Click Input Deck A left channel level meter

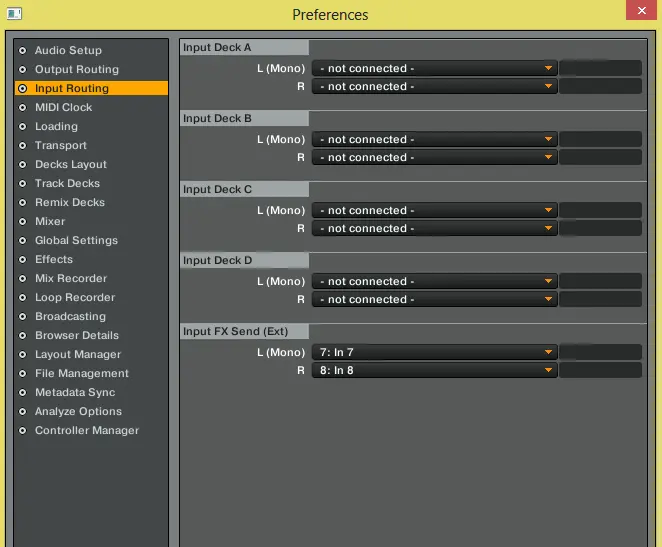[600, 69]
